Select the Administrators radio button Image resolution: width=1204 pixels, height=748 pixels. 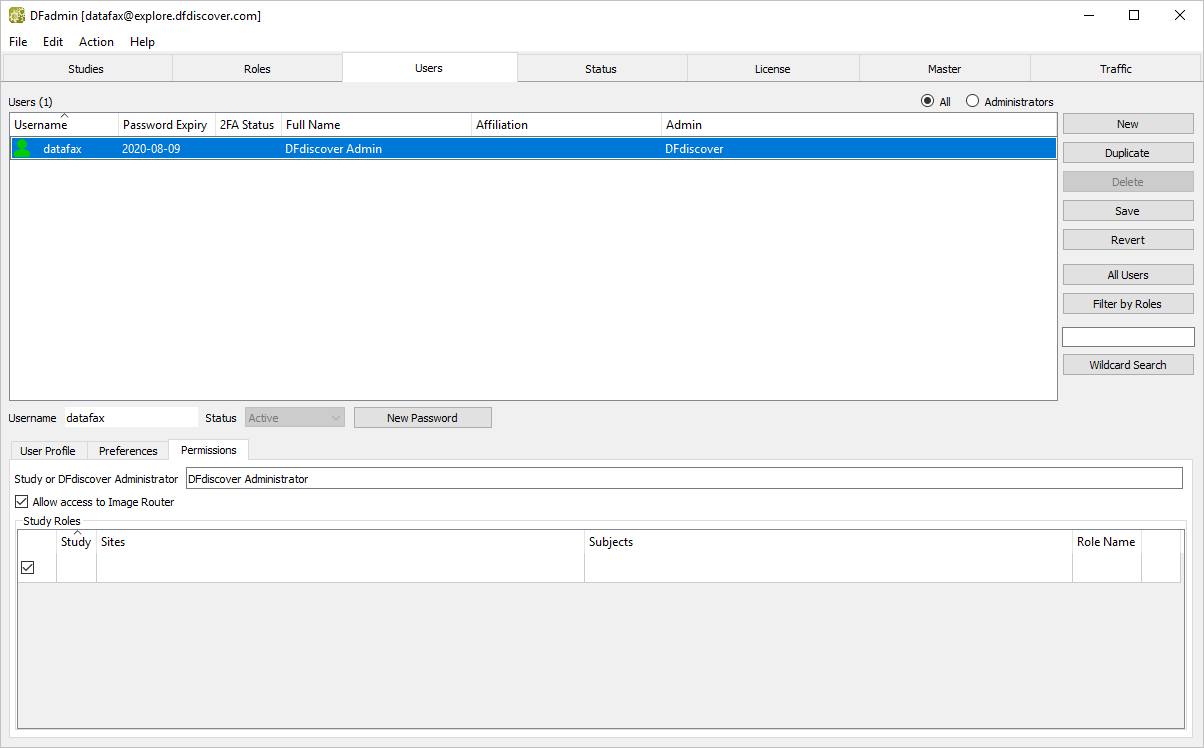tap(972, 102)
